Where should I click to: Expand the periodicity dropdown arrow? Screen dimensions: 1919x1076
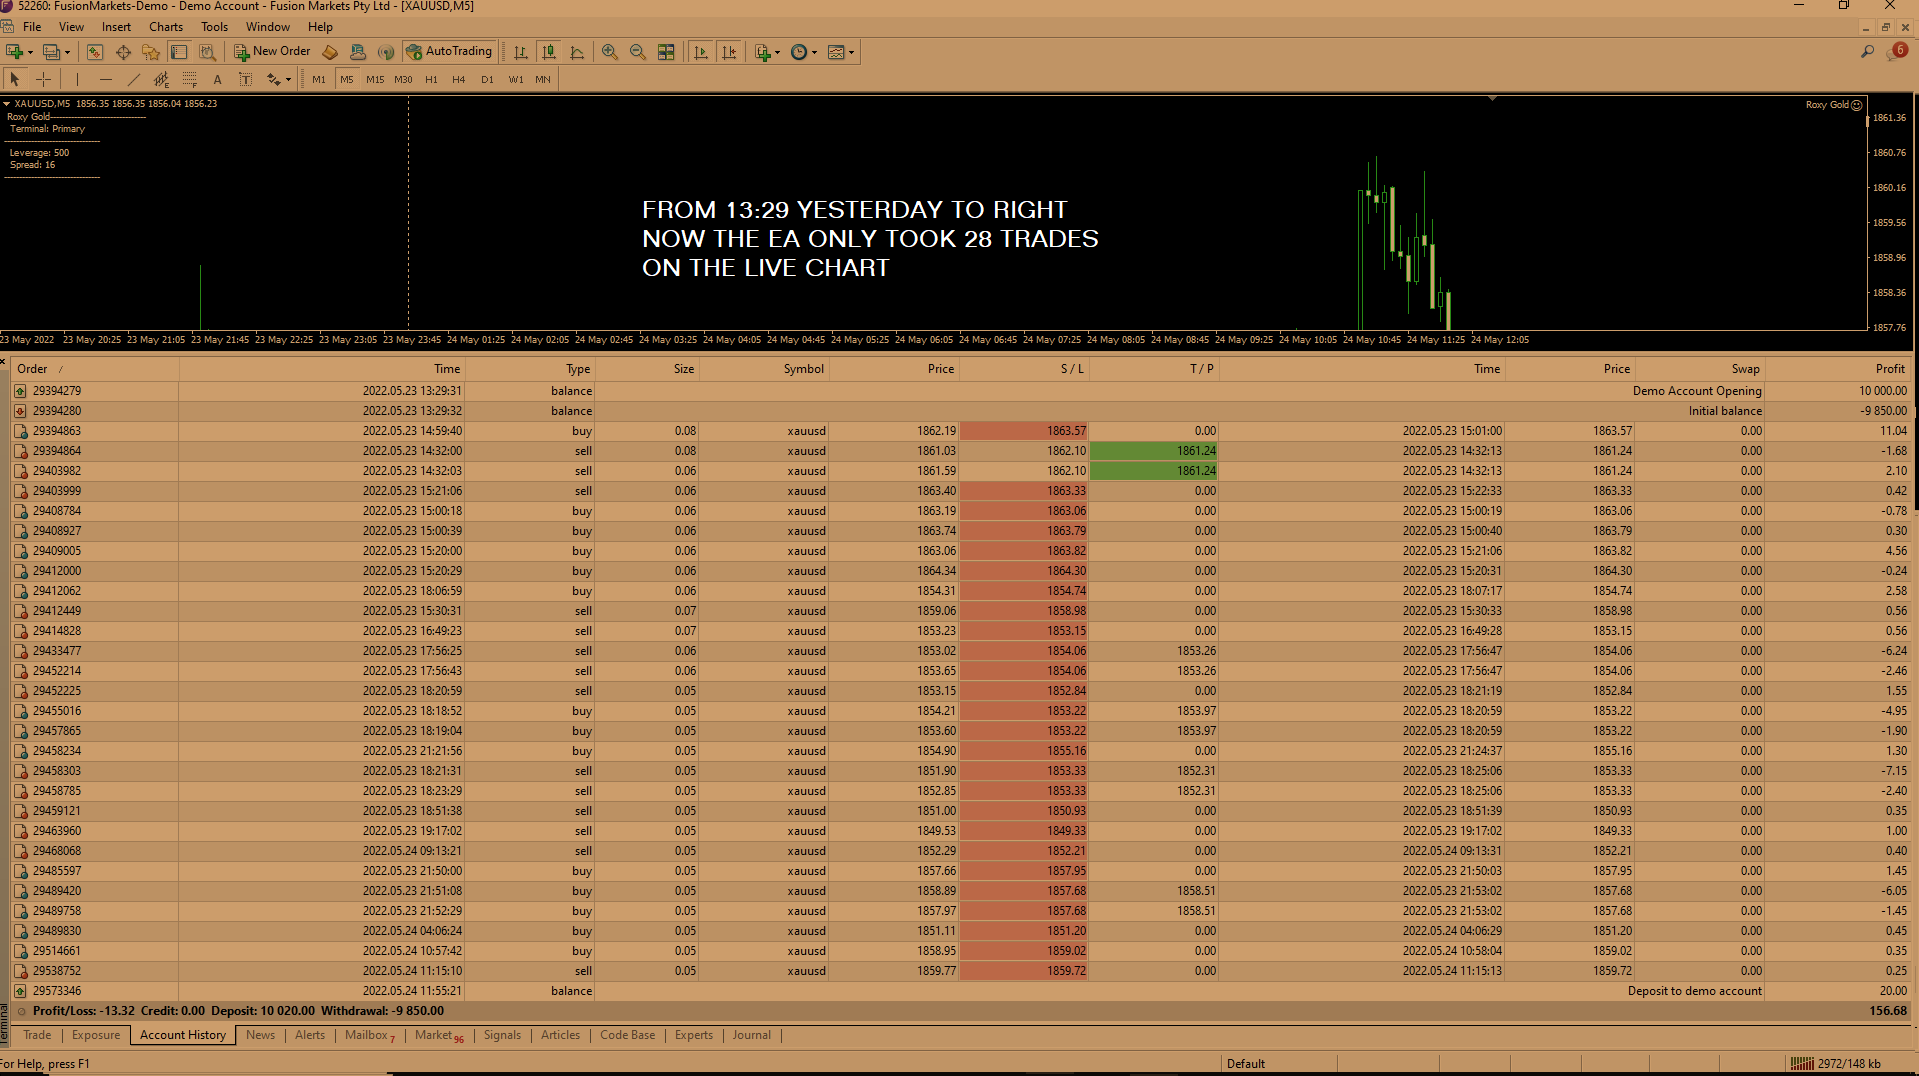point(815,53)
